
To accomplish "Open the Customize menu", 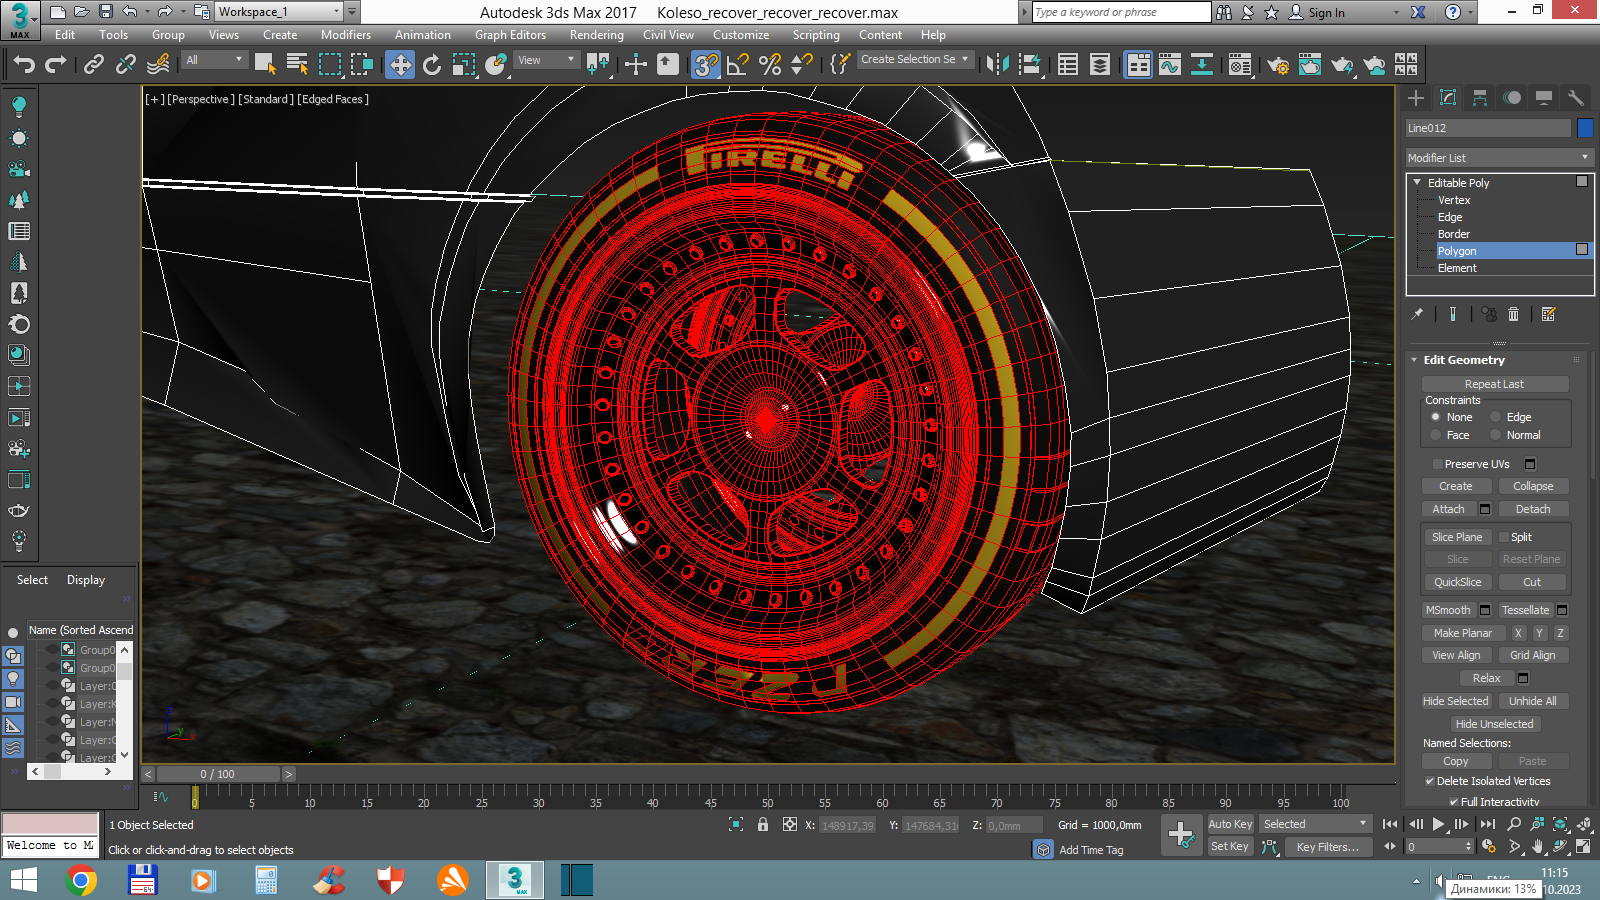I will tap(741, 35).
